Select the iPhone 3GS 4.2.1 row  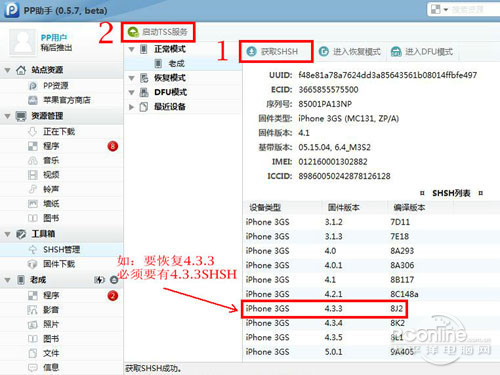371,294
